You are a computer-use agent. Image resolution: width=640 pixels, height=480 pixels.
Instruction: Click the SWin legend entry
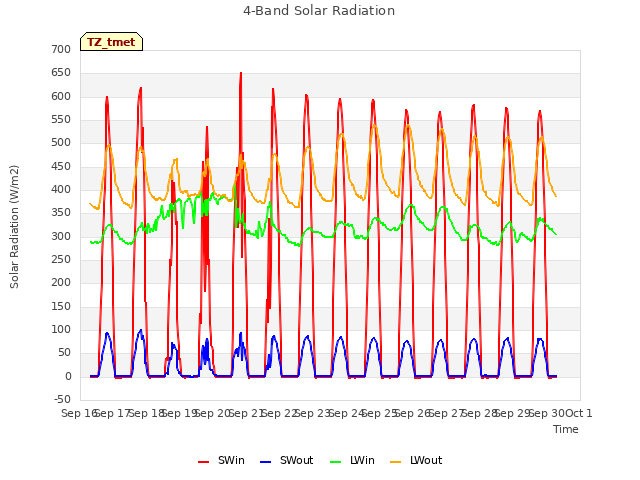tap(221, 460)
